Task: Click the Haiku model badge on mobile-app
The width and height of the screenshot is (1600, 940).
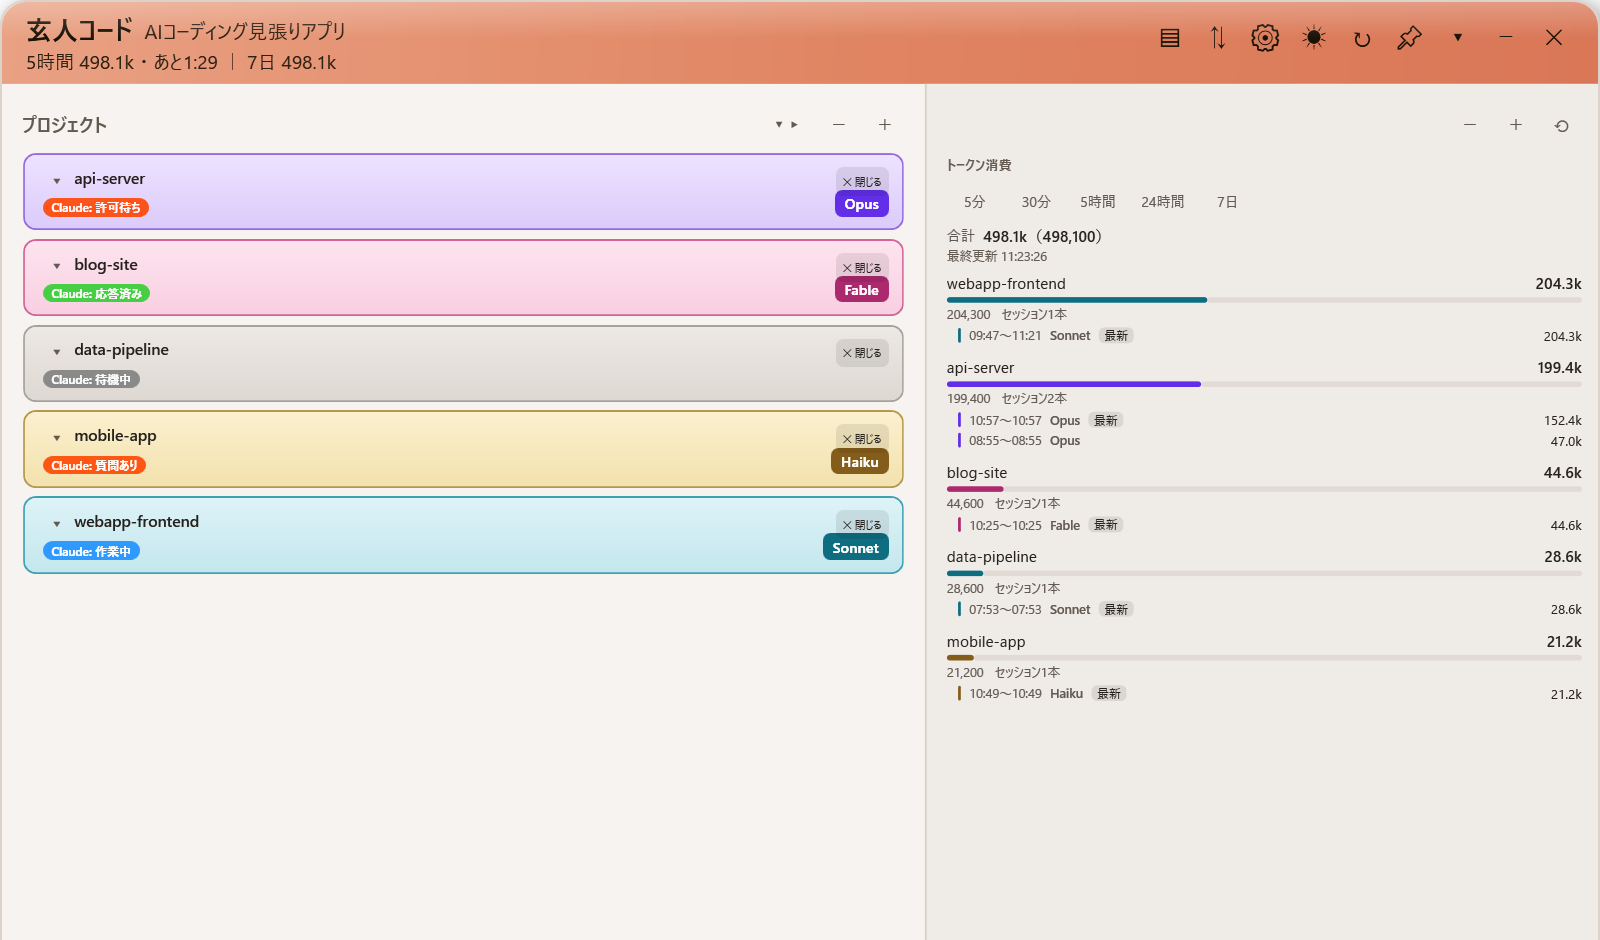Action: (x=860, y=462)
